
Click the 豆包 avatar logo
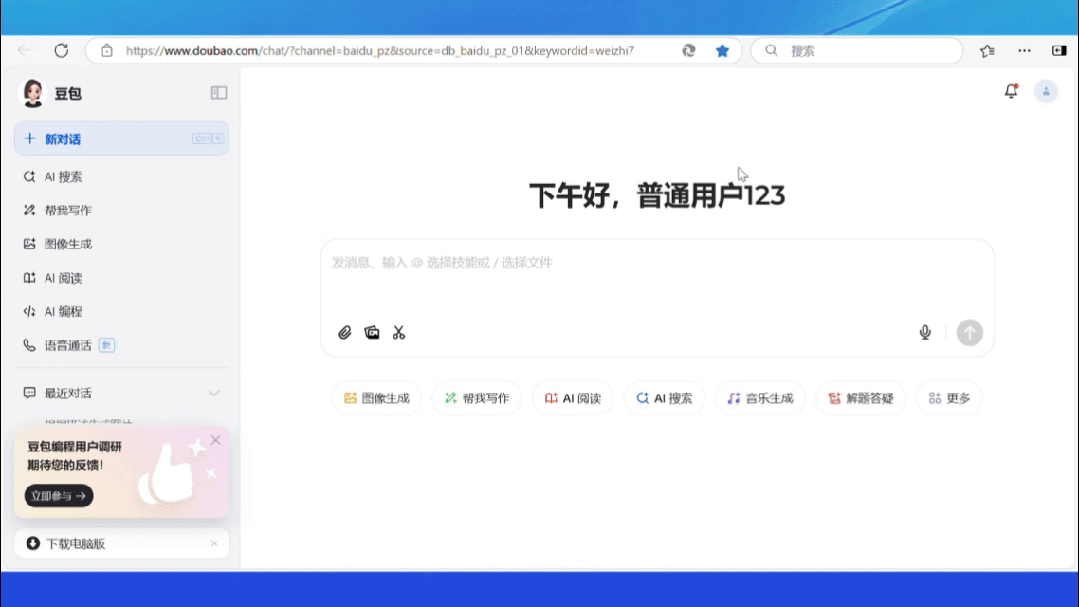33,93
